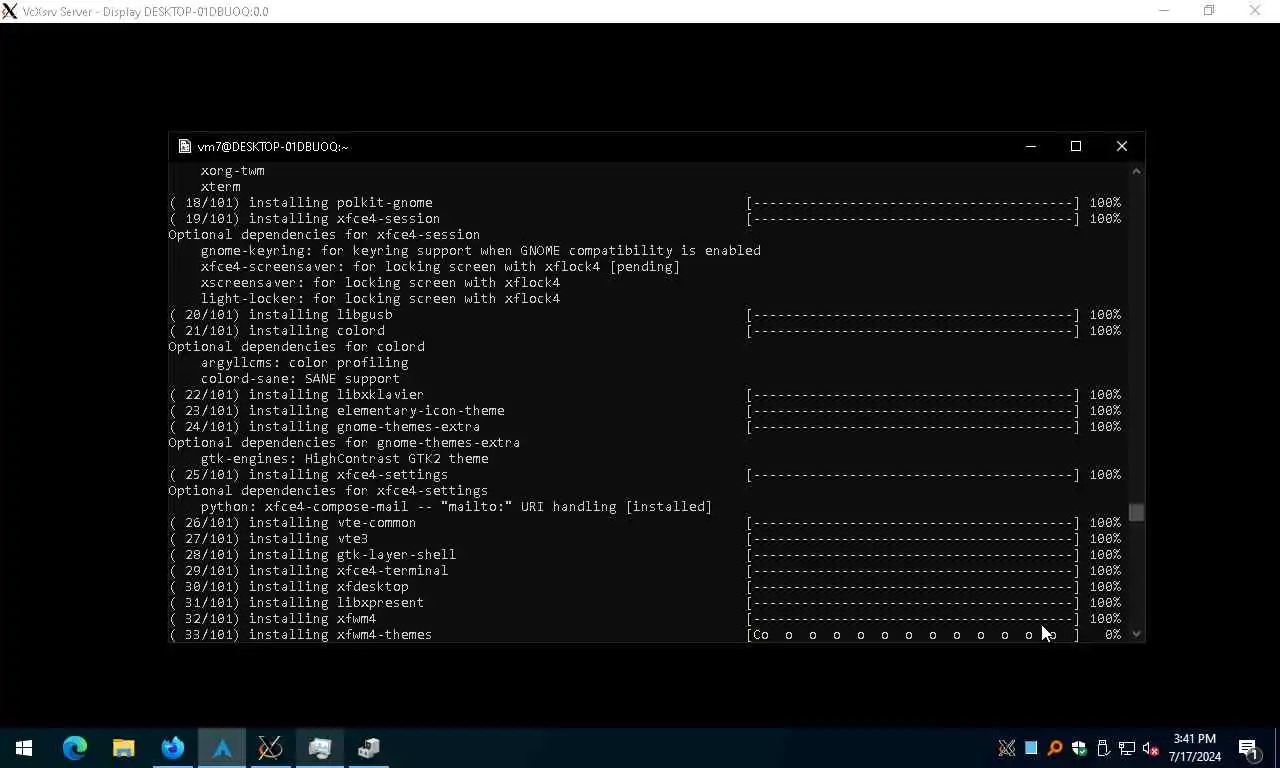Click the 'installing xfdesktop' line
Viewport: 1280px width, 768px height.
(x=288, y=587)
